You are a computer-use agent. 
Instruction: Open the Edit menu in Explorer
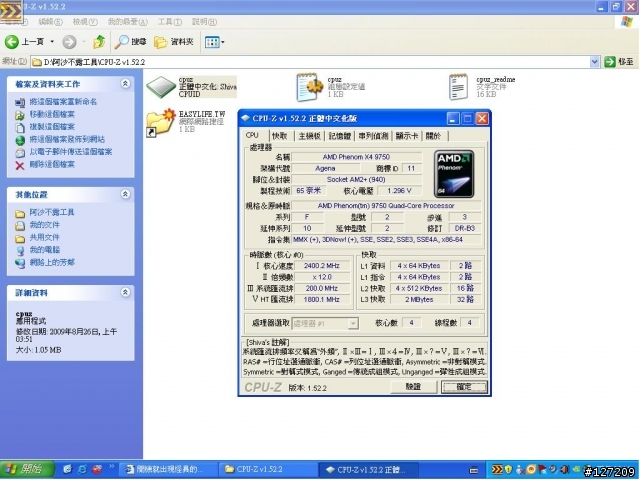pyautogui.click(x=50, y=22)
